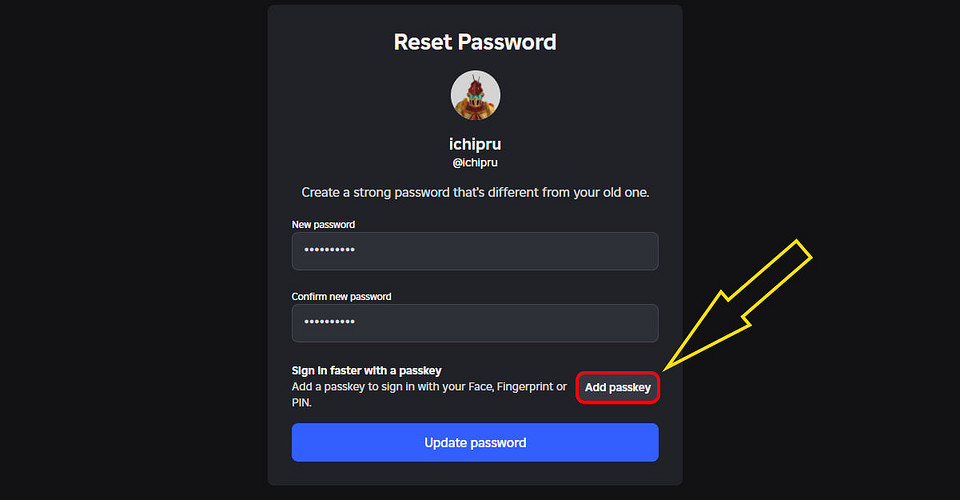Click the @ichipru username handle

point(475,163)
